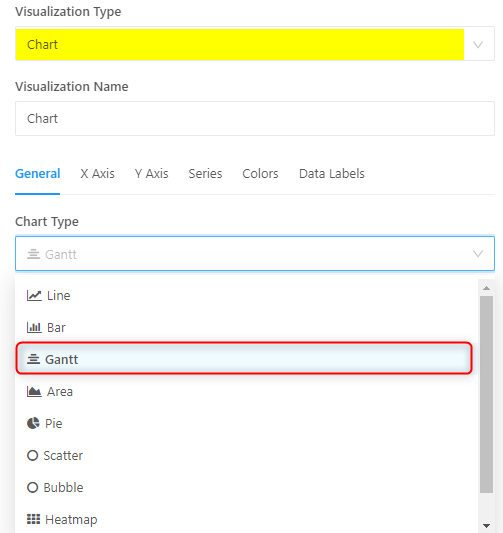Select the Area chart icon
This screenshot has width=503, height=533.
pos(34,392)
